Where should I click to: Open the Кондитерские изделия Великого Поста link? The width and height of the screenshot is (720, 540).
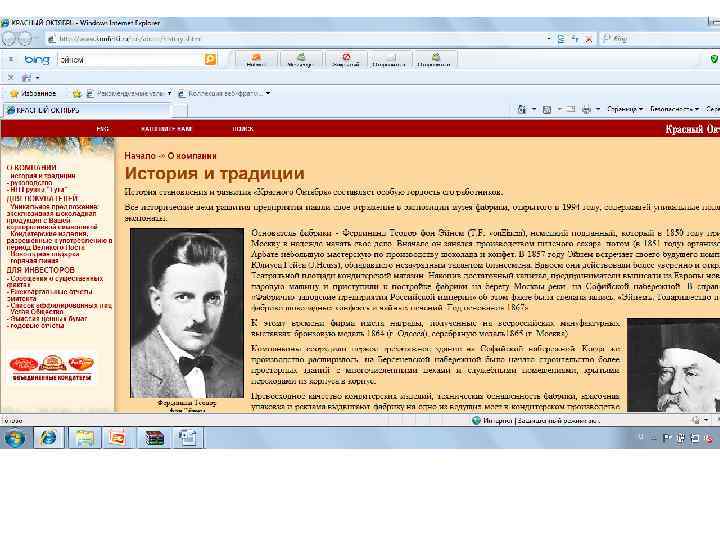point(59,241)
